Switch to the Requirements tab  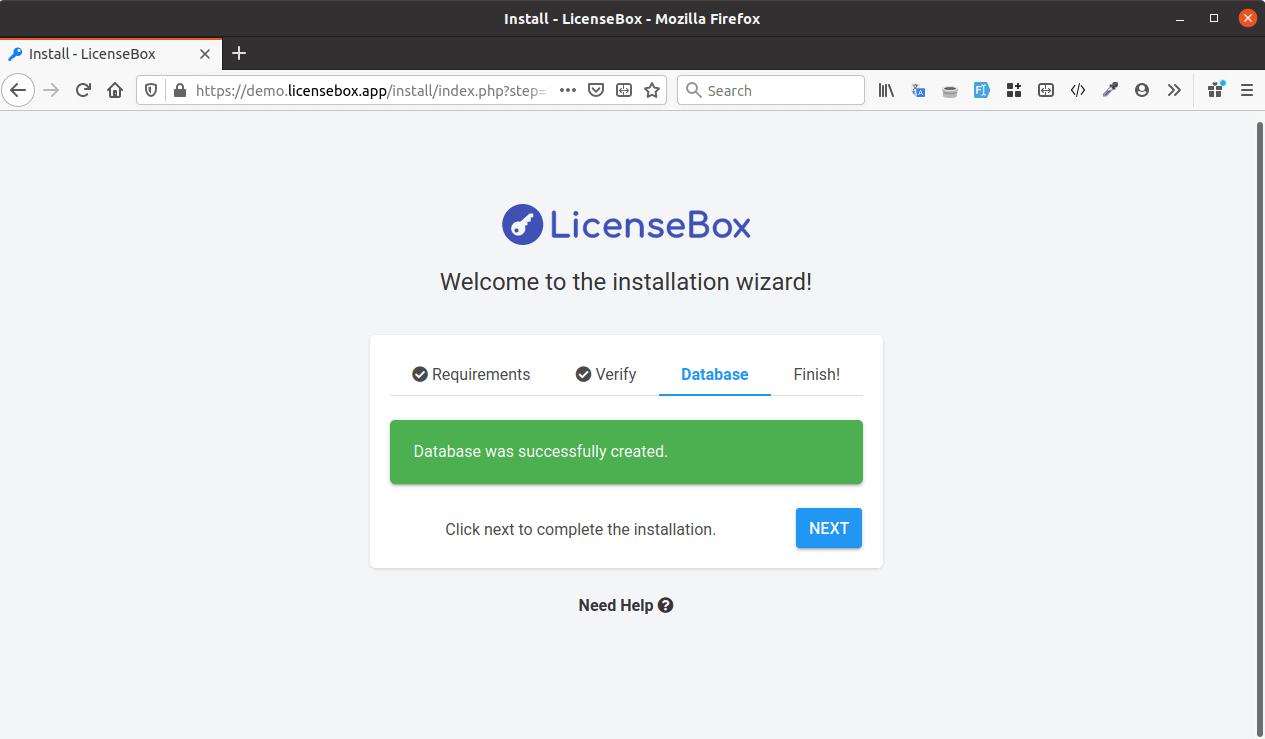click(x=471, y=374)
